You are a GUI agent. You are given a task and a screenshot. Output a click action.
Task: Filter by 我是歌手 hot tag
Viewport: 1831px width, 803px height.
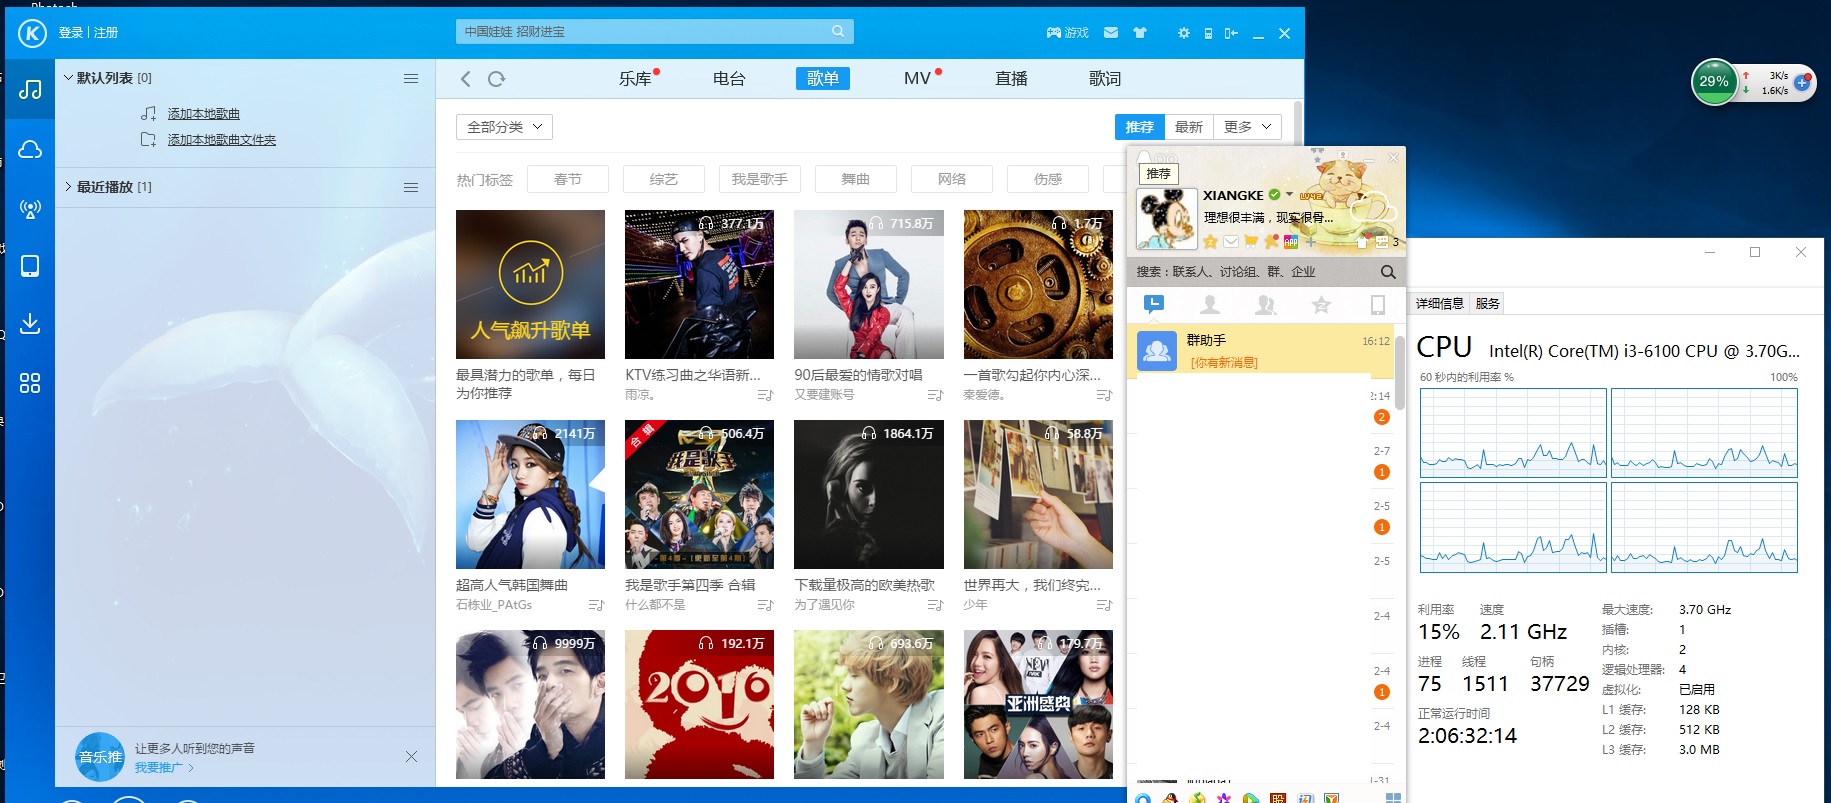point(760,179)
